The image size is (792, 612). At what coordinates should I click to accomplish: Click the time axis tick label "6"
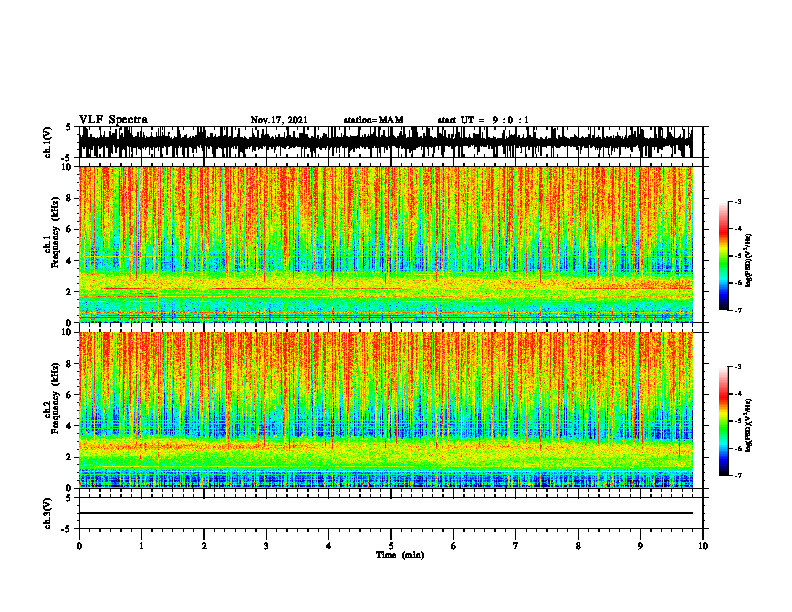click(x=454, y=546)
